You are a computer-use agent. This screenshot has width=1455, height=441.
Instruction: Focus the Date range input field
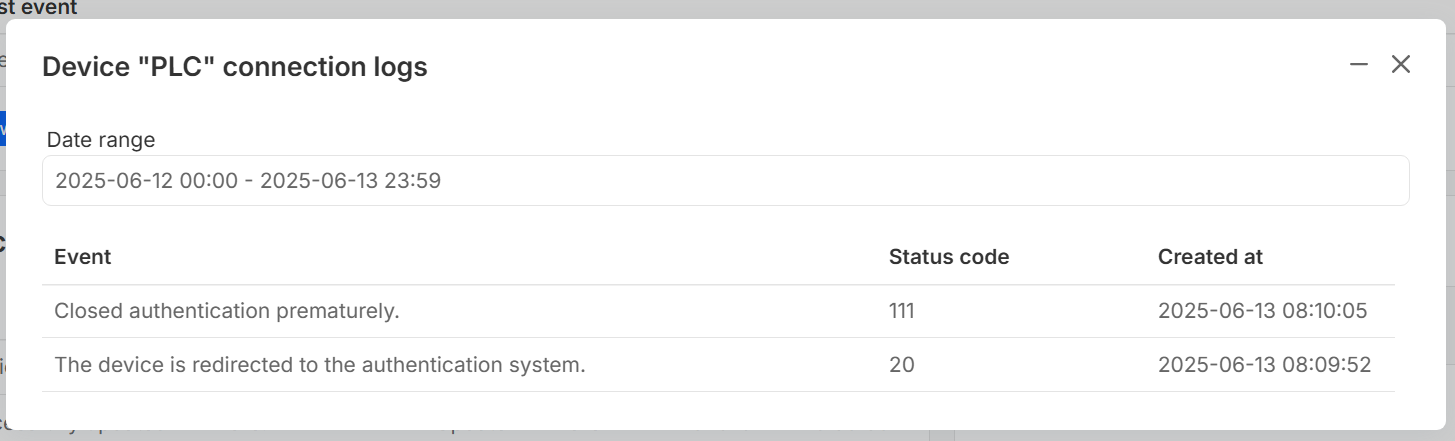coord(725,181)
